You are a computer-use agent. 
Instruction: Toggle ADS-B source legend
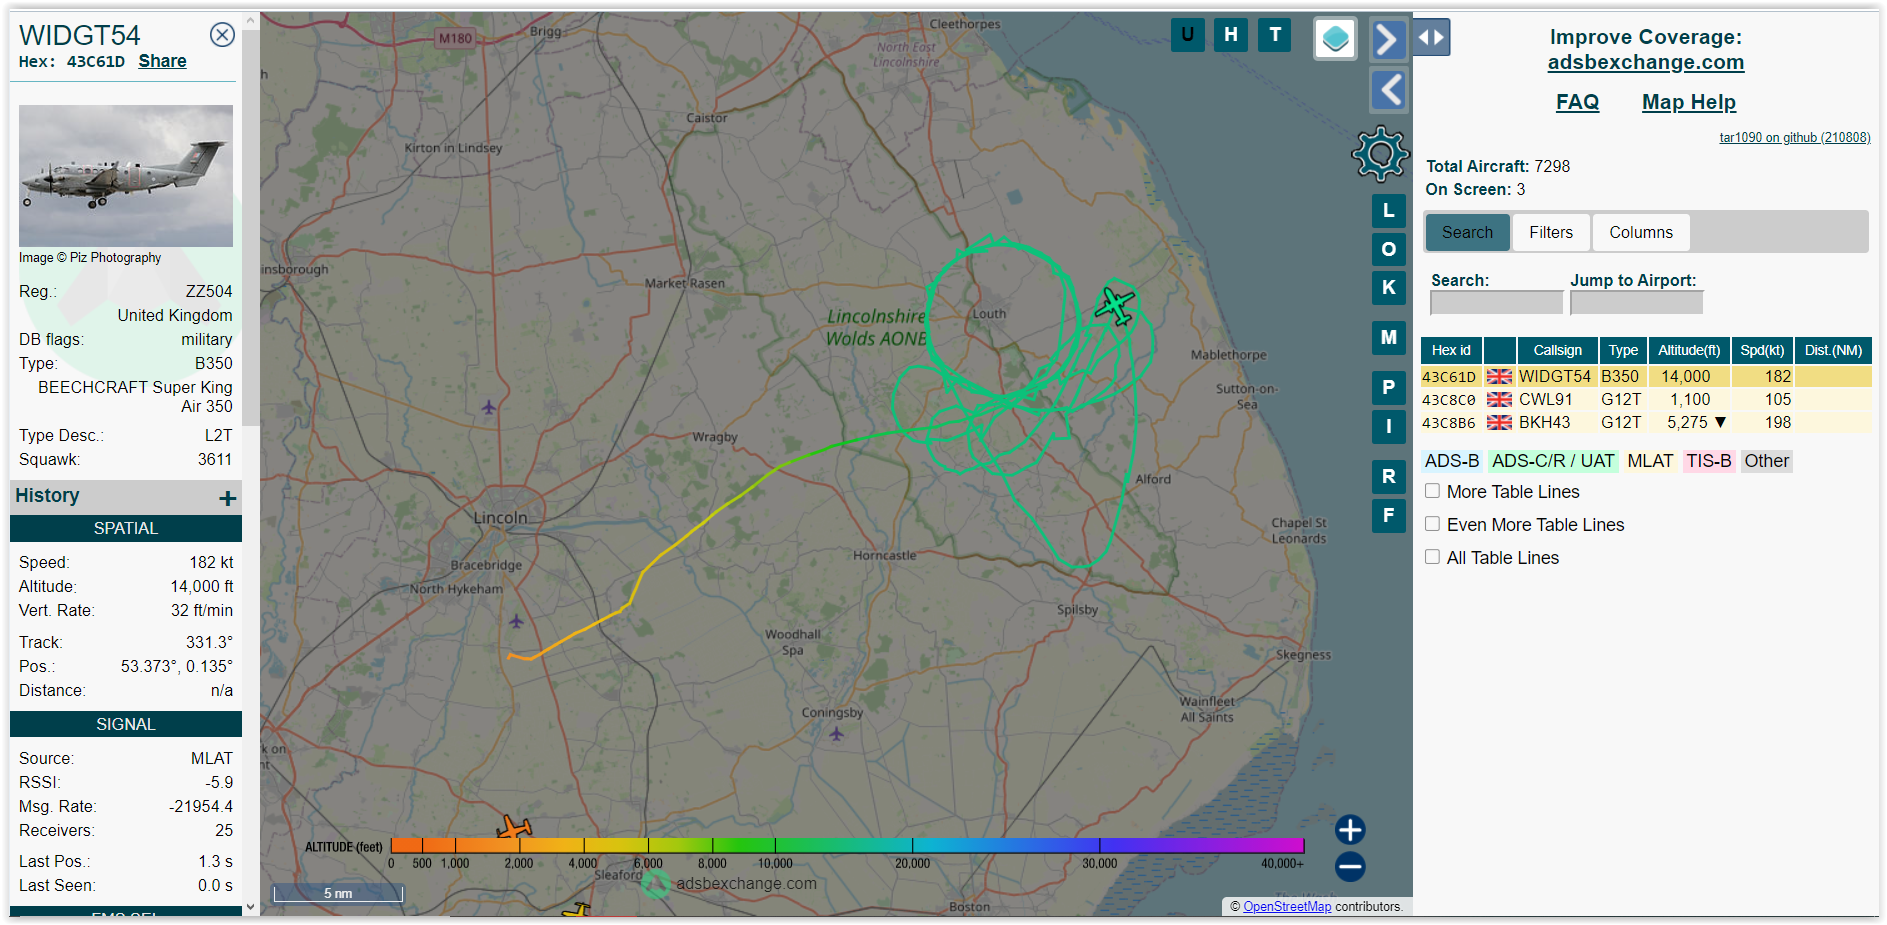coord(1452,461)
